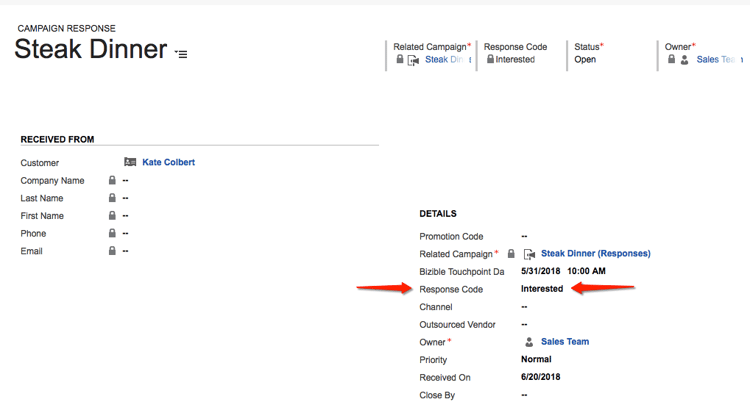This screenshot has height=413, width=750.
Task: Click lock icon on Company Name row
Action: 112,180
